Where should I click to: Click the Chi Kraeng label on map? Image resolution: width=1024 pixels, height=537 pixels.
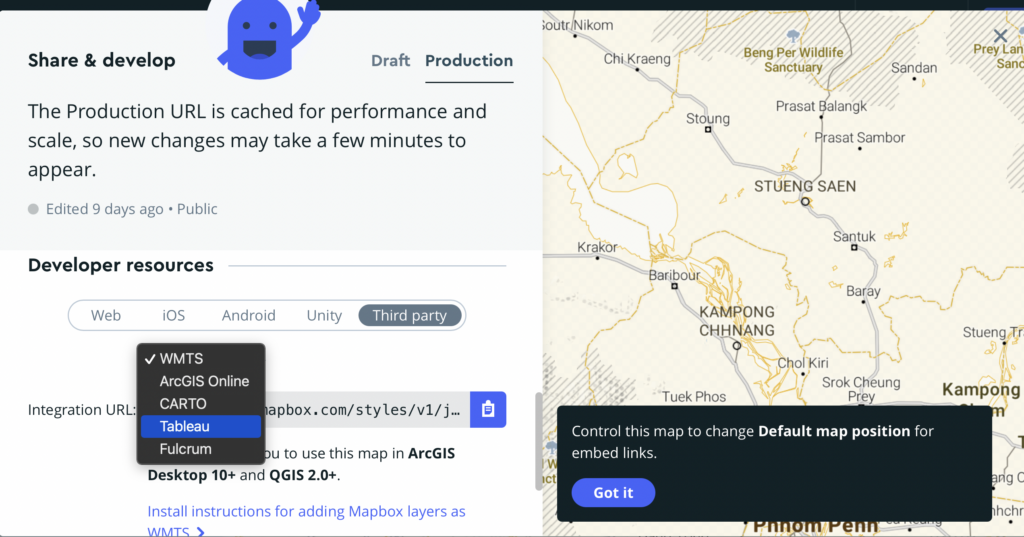click(637, 59)
